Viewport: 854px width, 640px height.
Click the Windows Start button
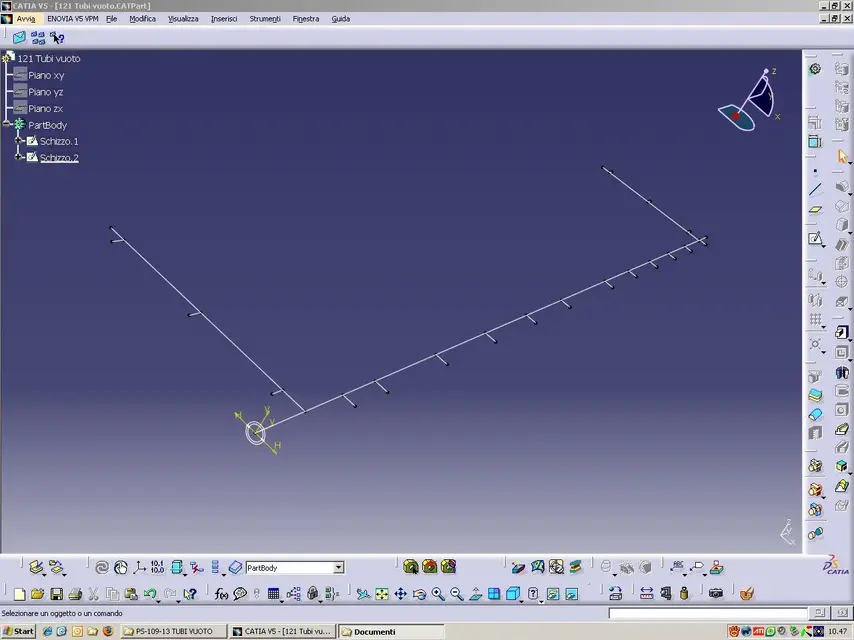click(18, 631)
